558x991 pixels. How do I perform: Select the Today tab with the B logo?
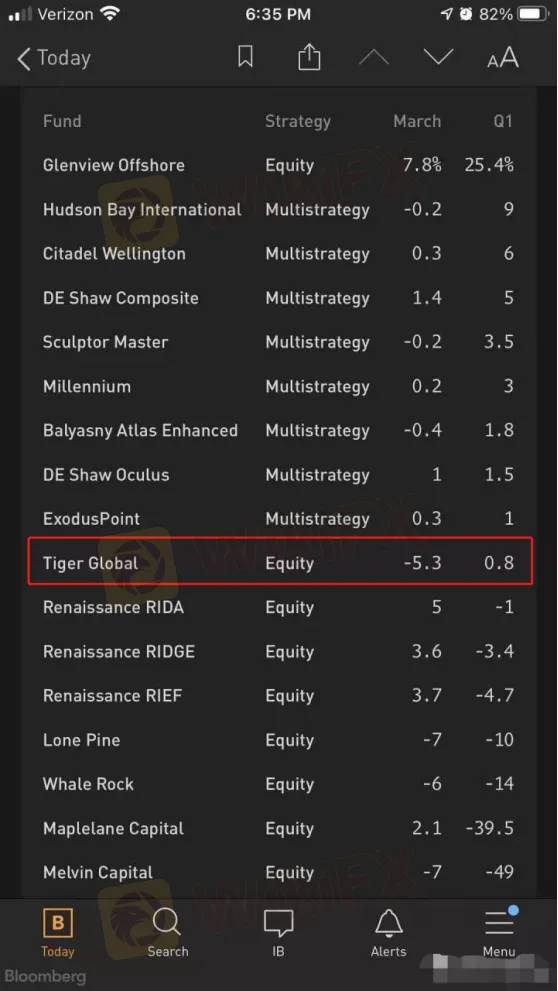click(58, 933)
